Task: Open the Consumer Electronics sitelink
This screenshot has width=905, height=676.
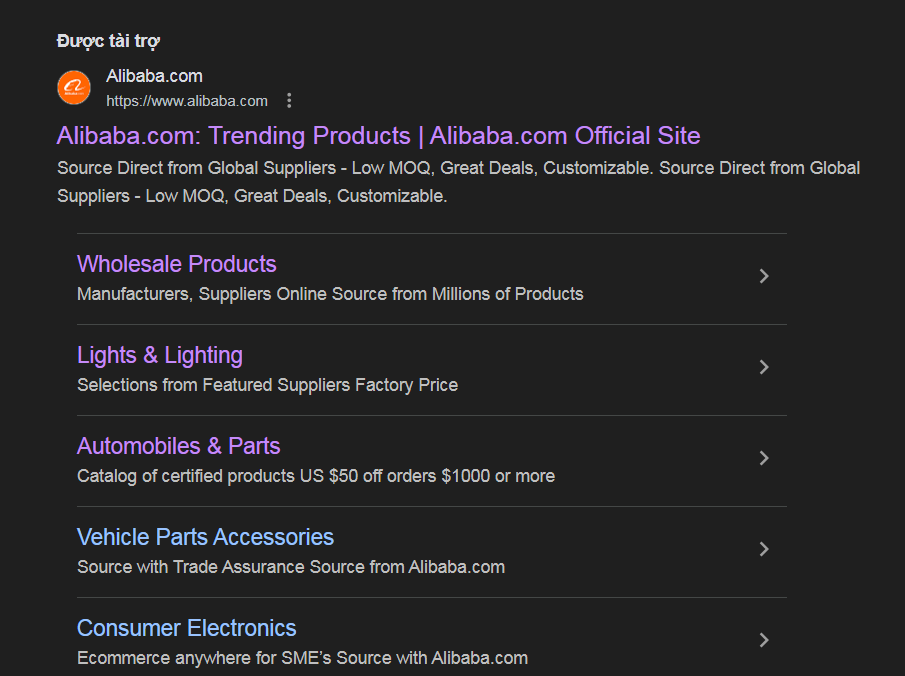Action: 186,628
